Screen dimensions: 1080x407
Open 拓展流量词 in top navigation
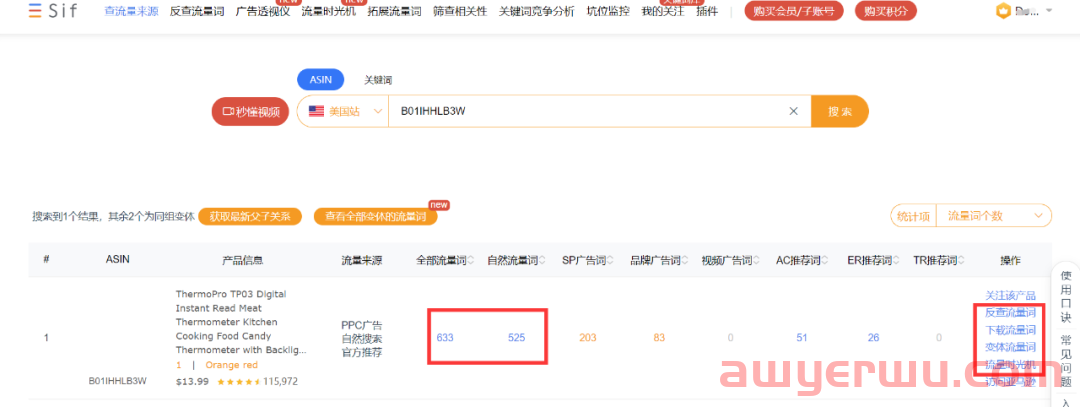point(395,12)
